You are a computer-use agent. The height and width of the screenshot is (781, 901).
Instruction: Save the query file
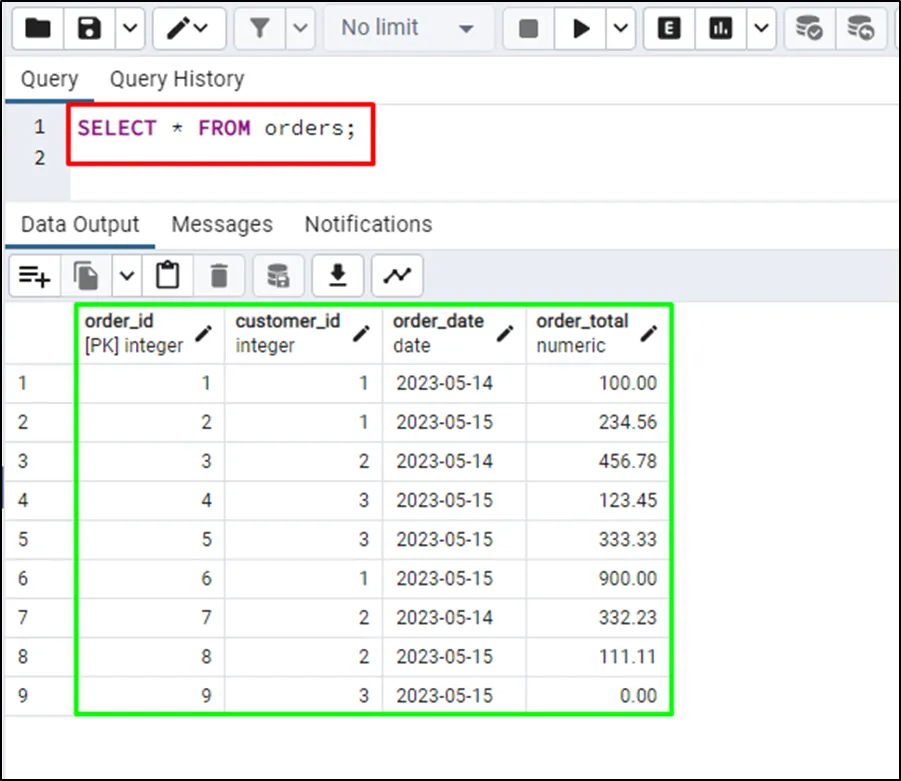tap(90, 28)
